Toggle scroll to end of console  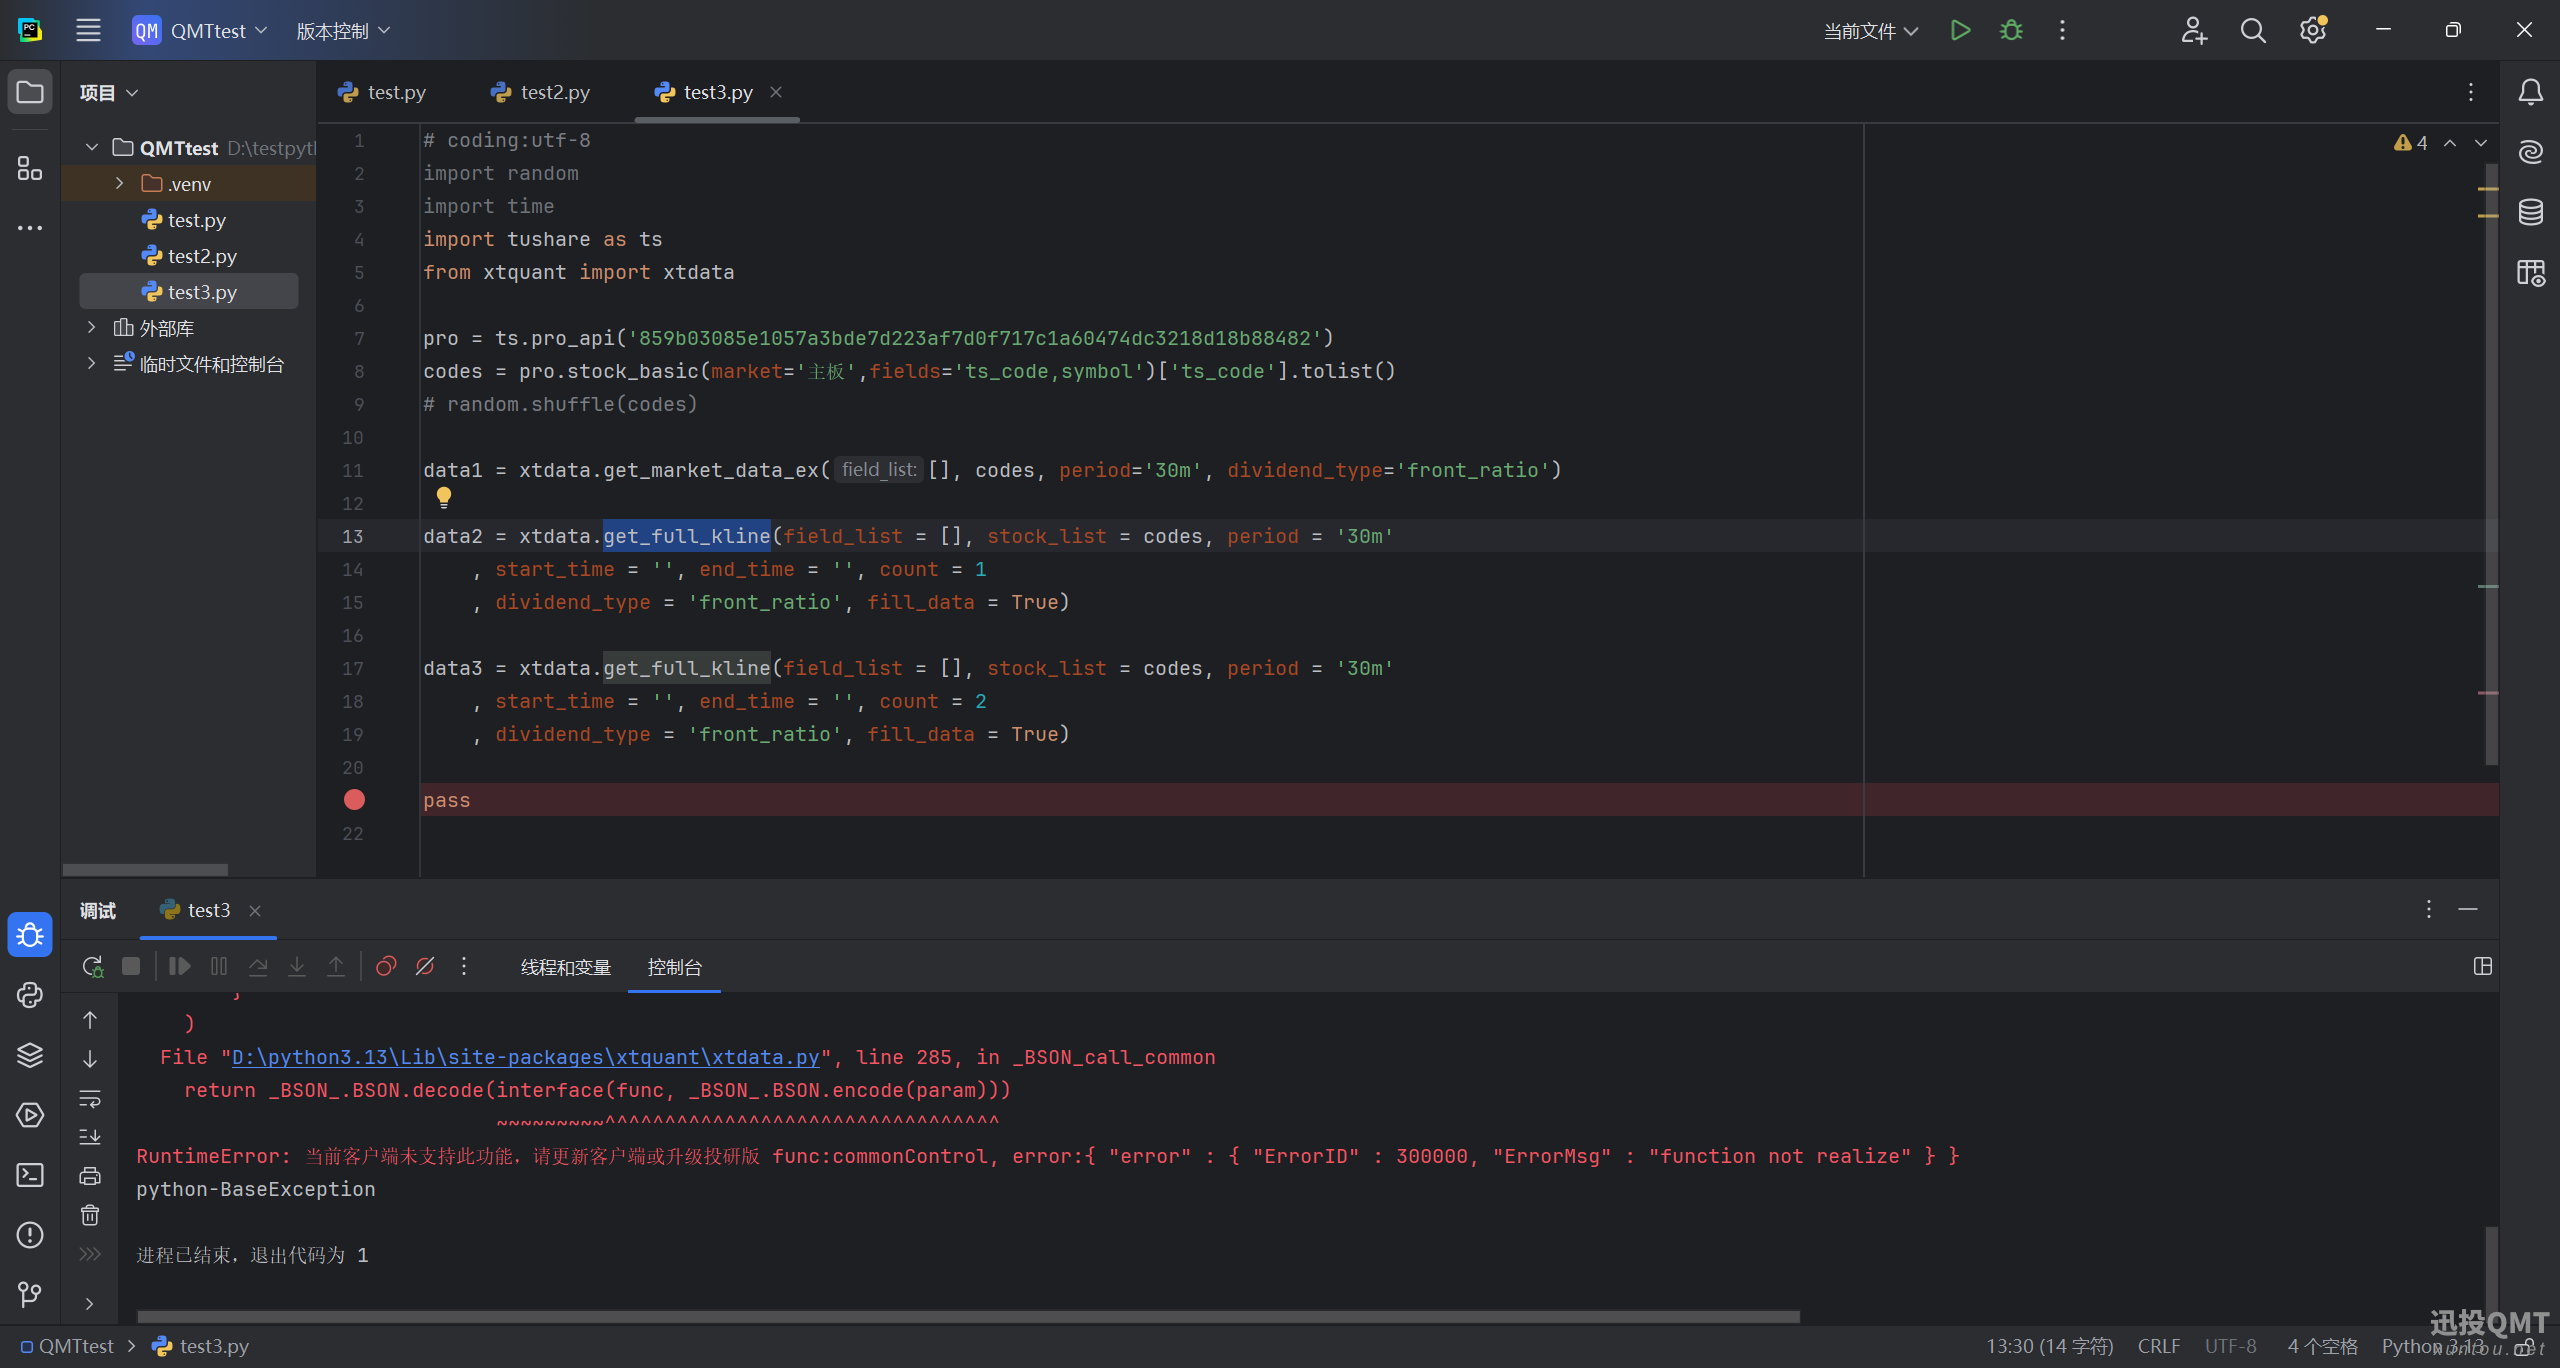(x=90, y=1137)
